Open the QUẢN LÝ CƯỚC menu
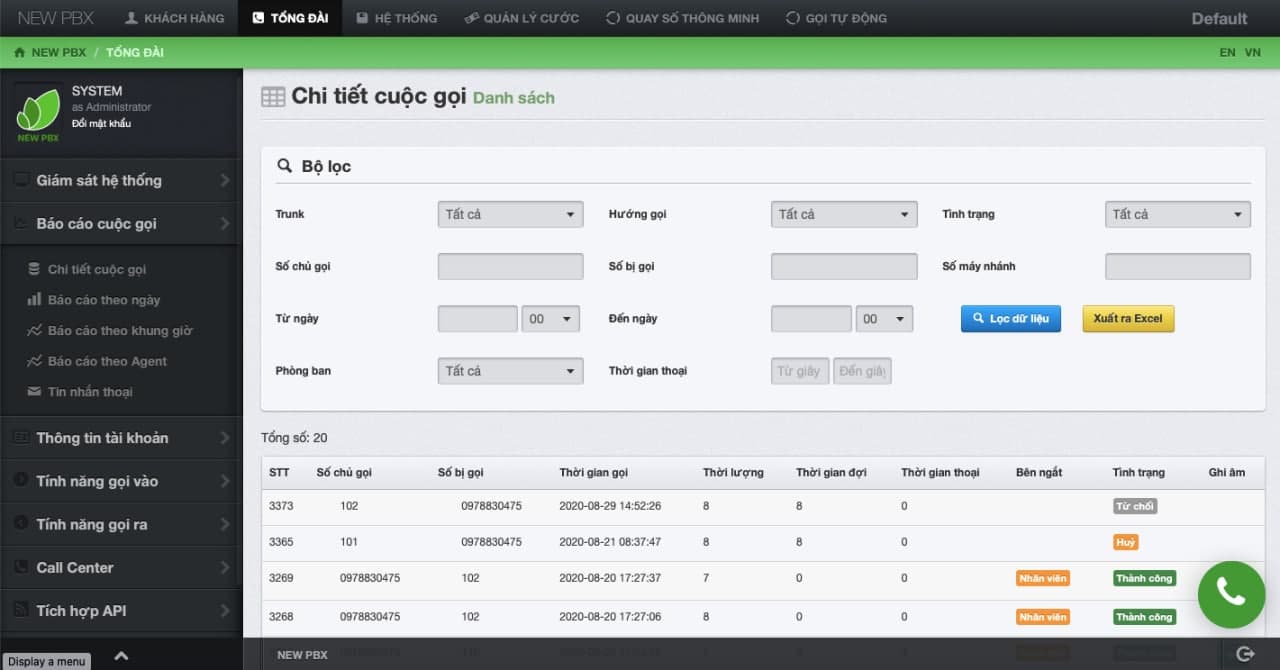 522,18
